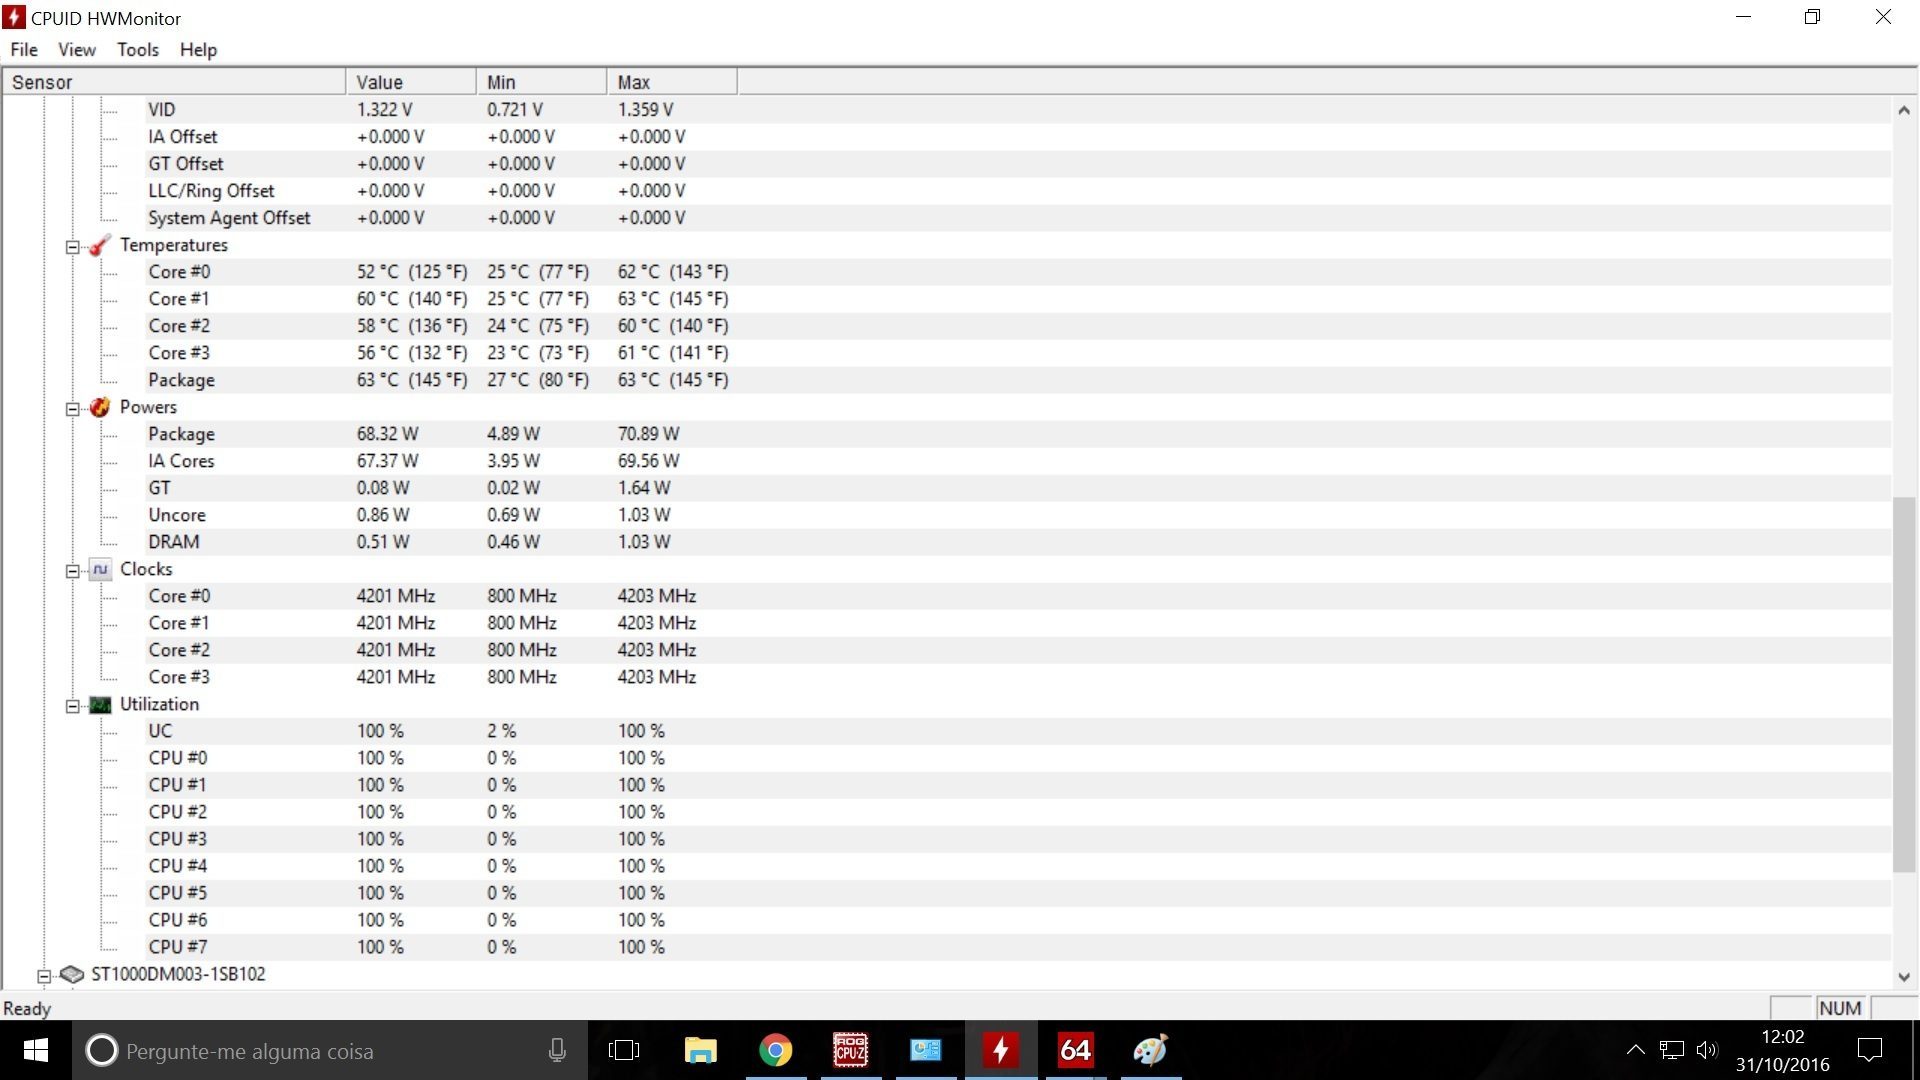Image resolution: width=1920 pixels, height=1080 pixels.
Task: Open Paint from taskbar
Action: click(1150, 1050)
